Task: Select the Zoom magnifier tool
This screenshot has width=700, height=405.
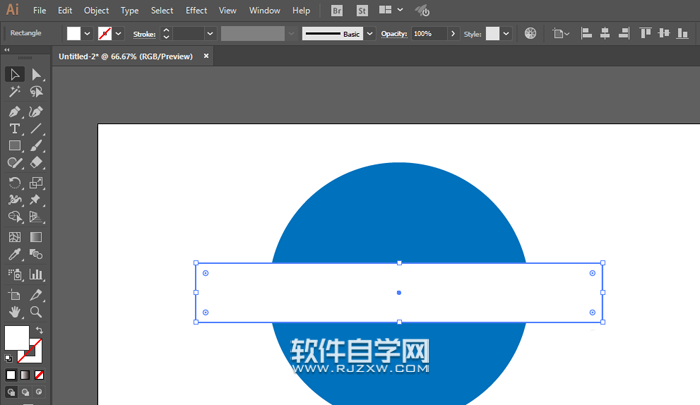Action: (x=36, y=312)
